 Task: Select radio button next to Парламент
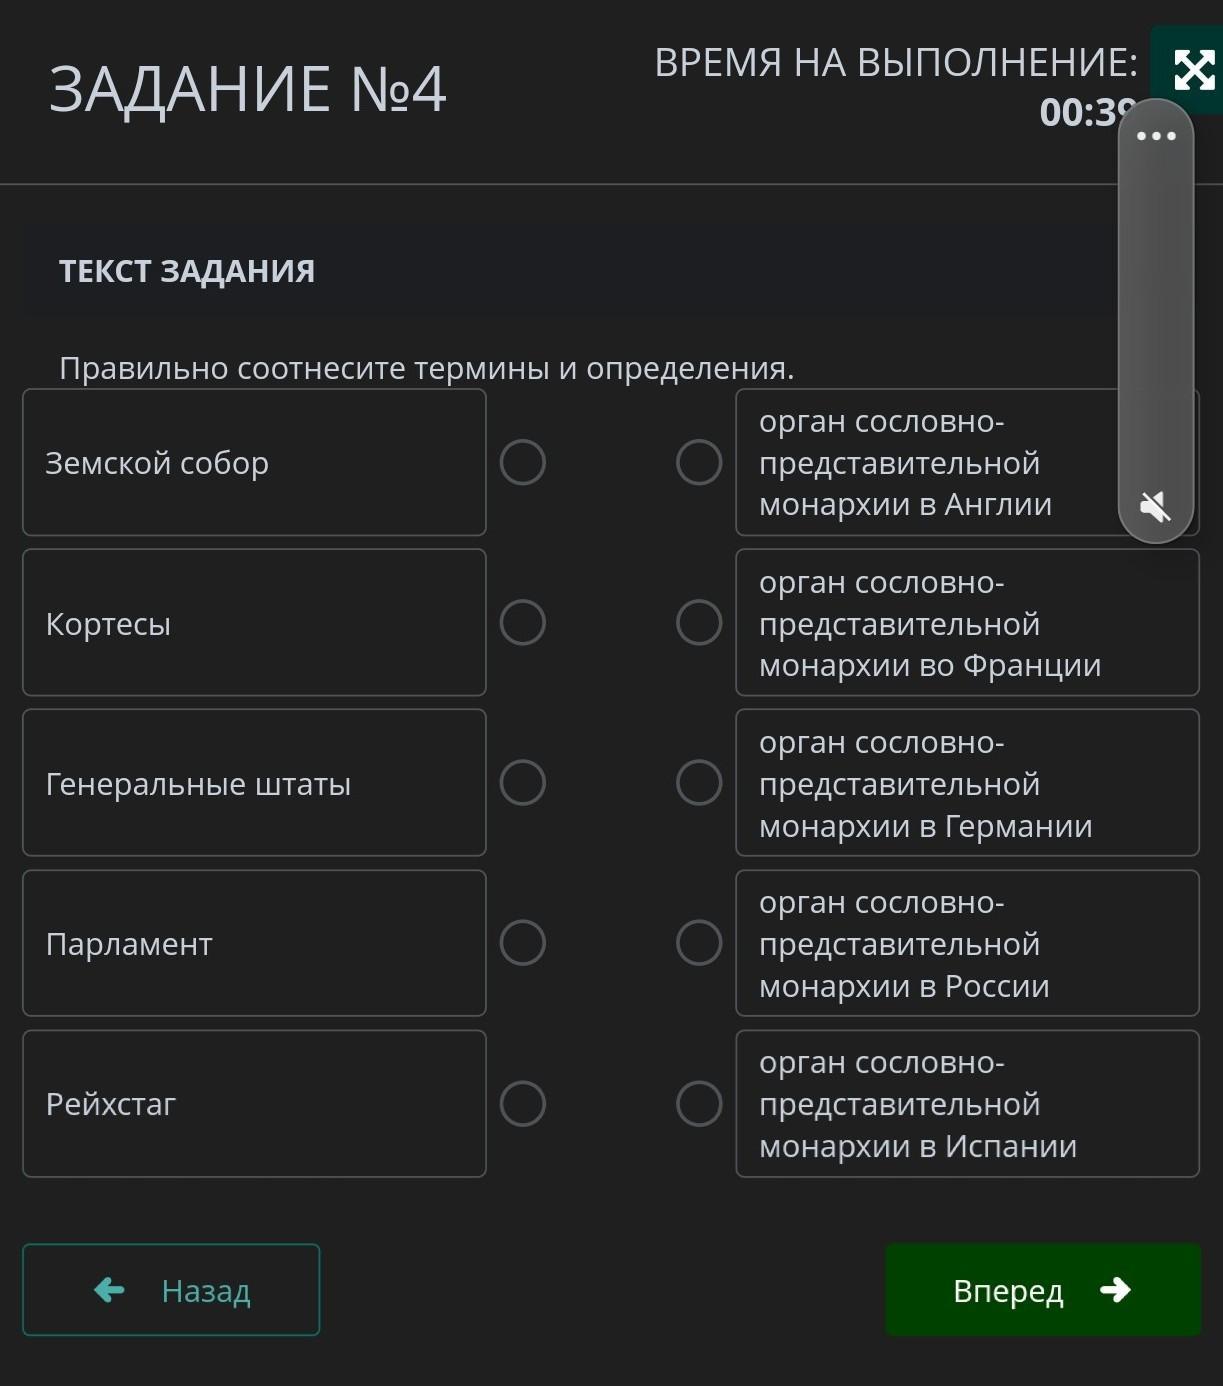pos(523,943)
